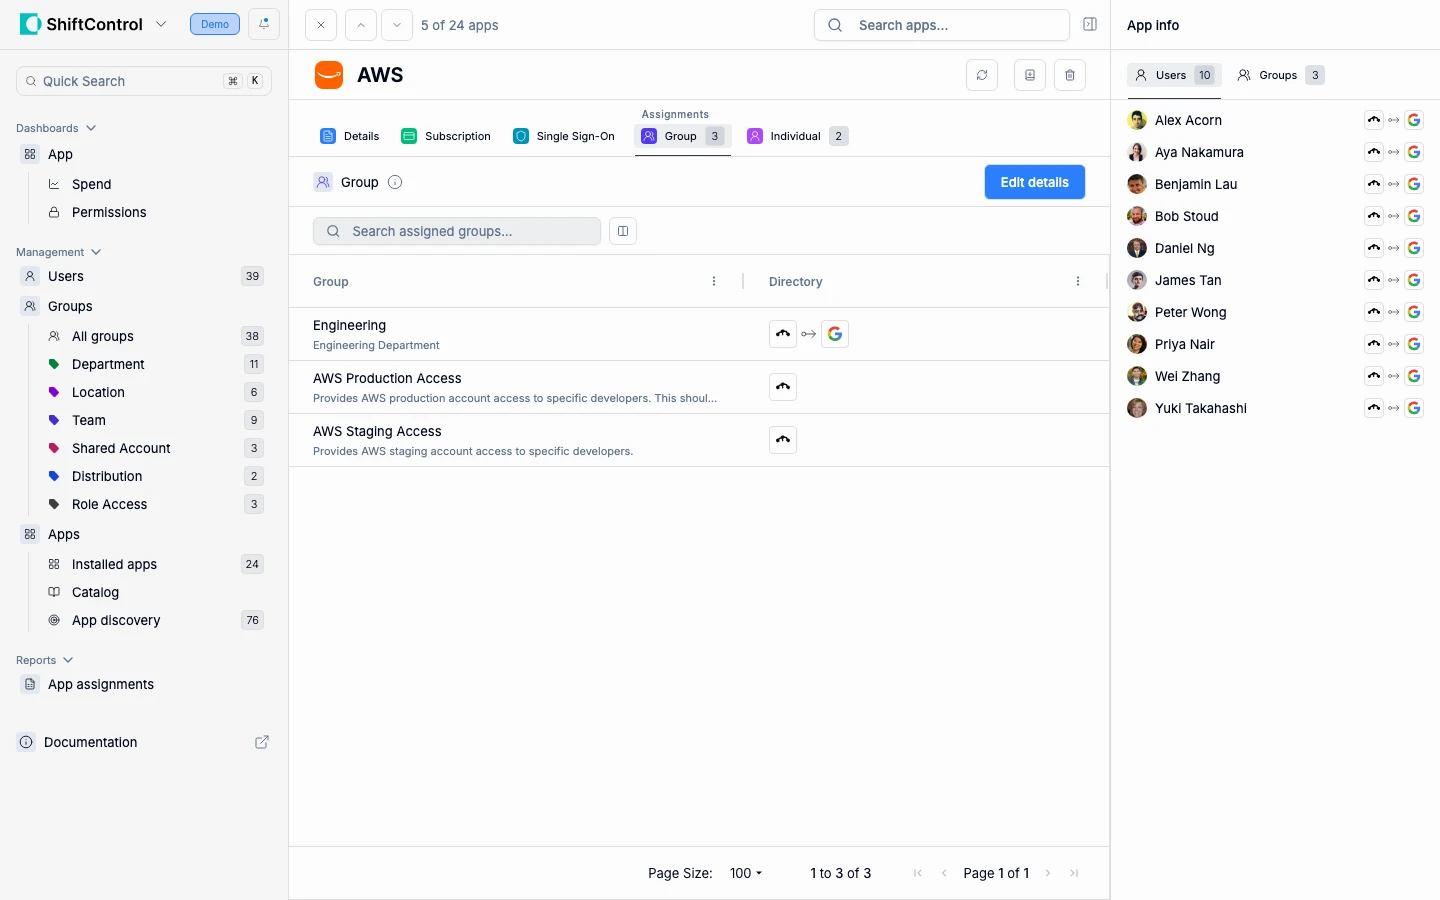Click the trash delete icon for AWS
This screenshot has width=1440, height=900.
pyautogui.click(x=1070, y=75)
